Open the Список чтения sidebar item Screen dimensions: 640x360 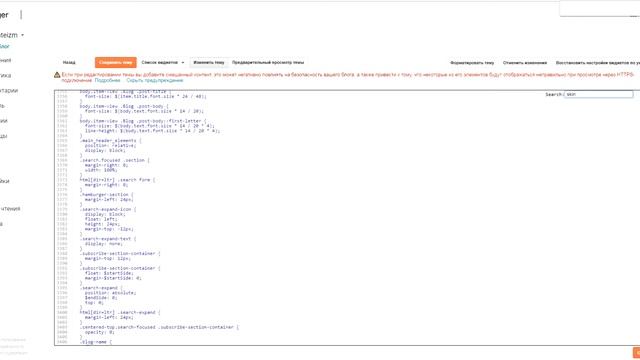(10, 209)
